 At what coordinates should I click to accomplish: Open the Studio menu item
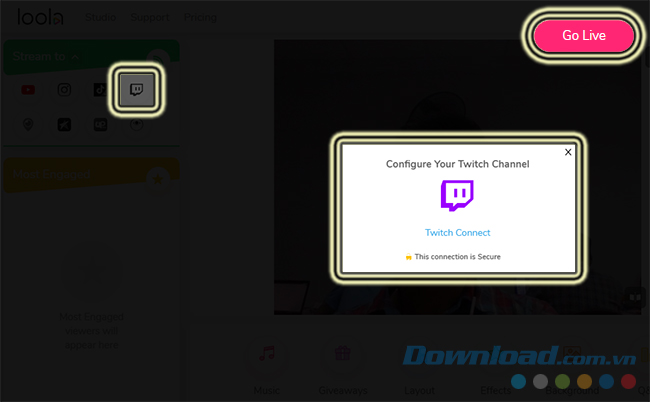tap(100, 17)
